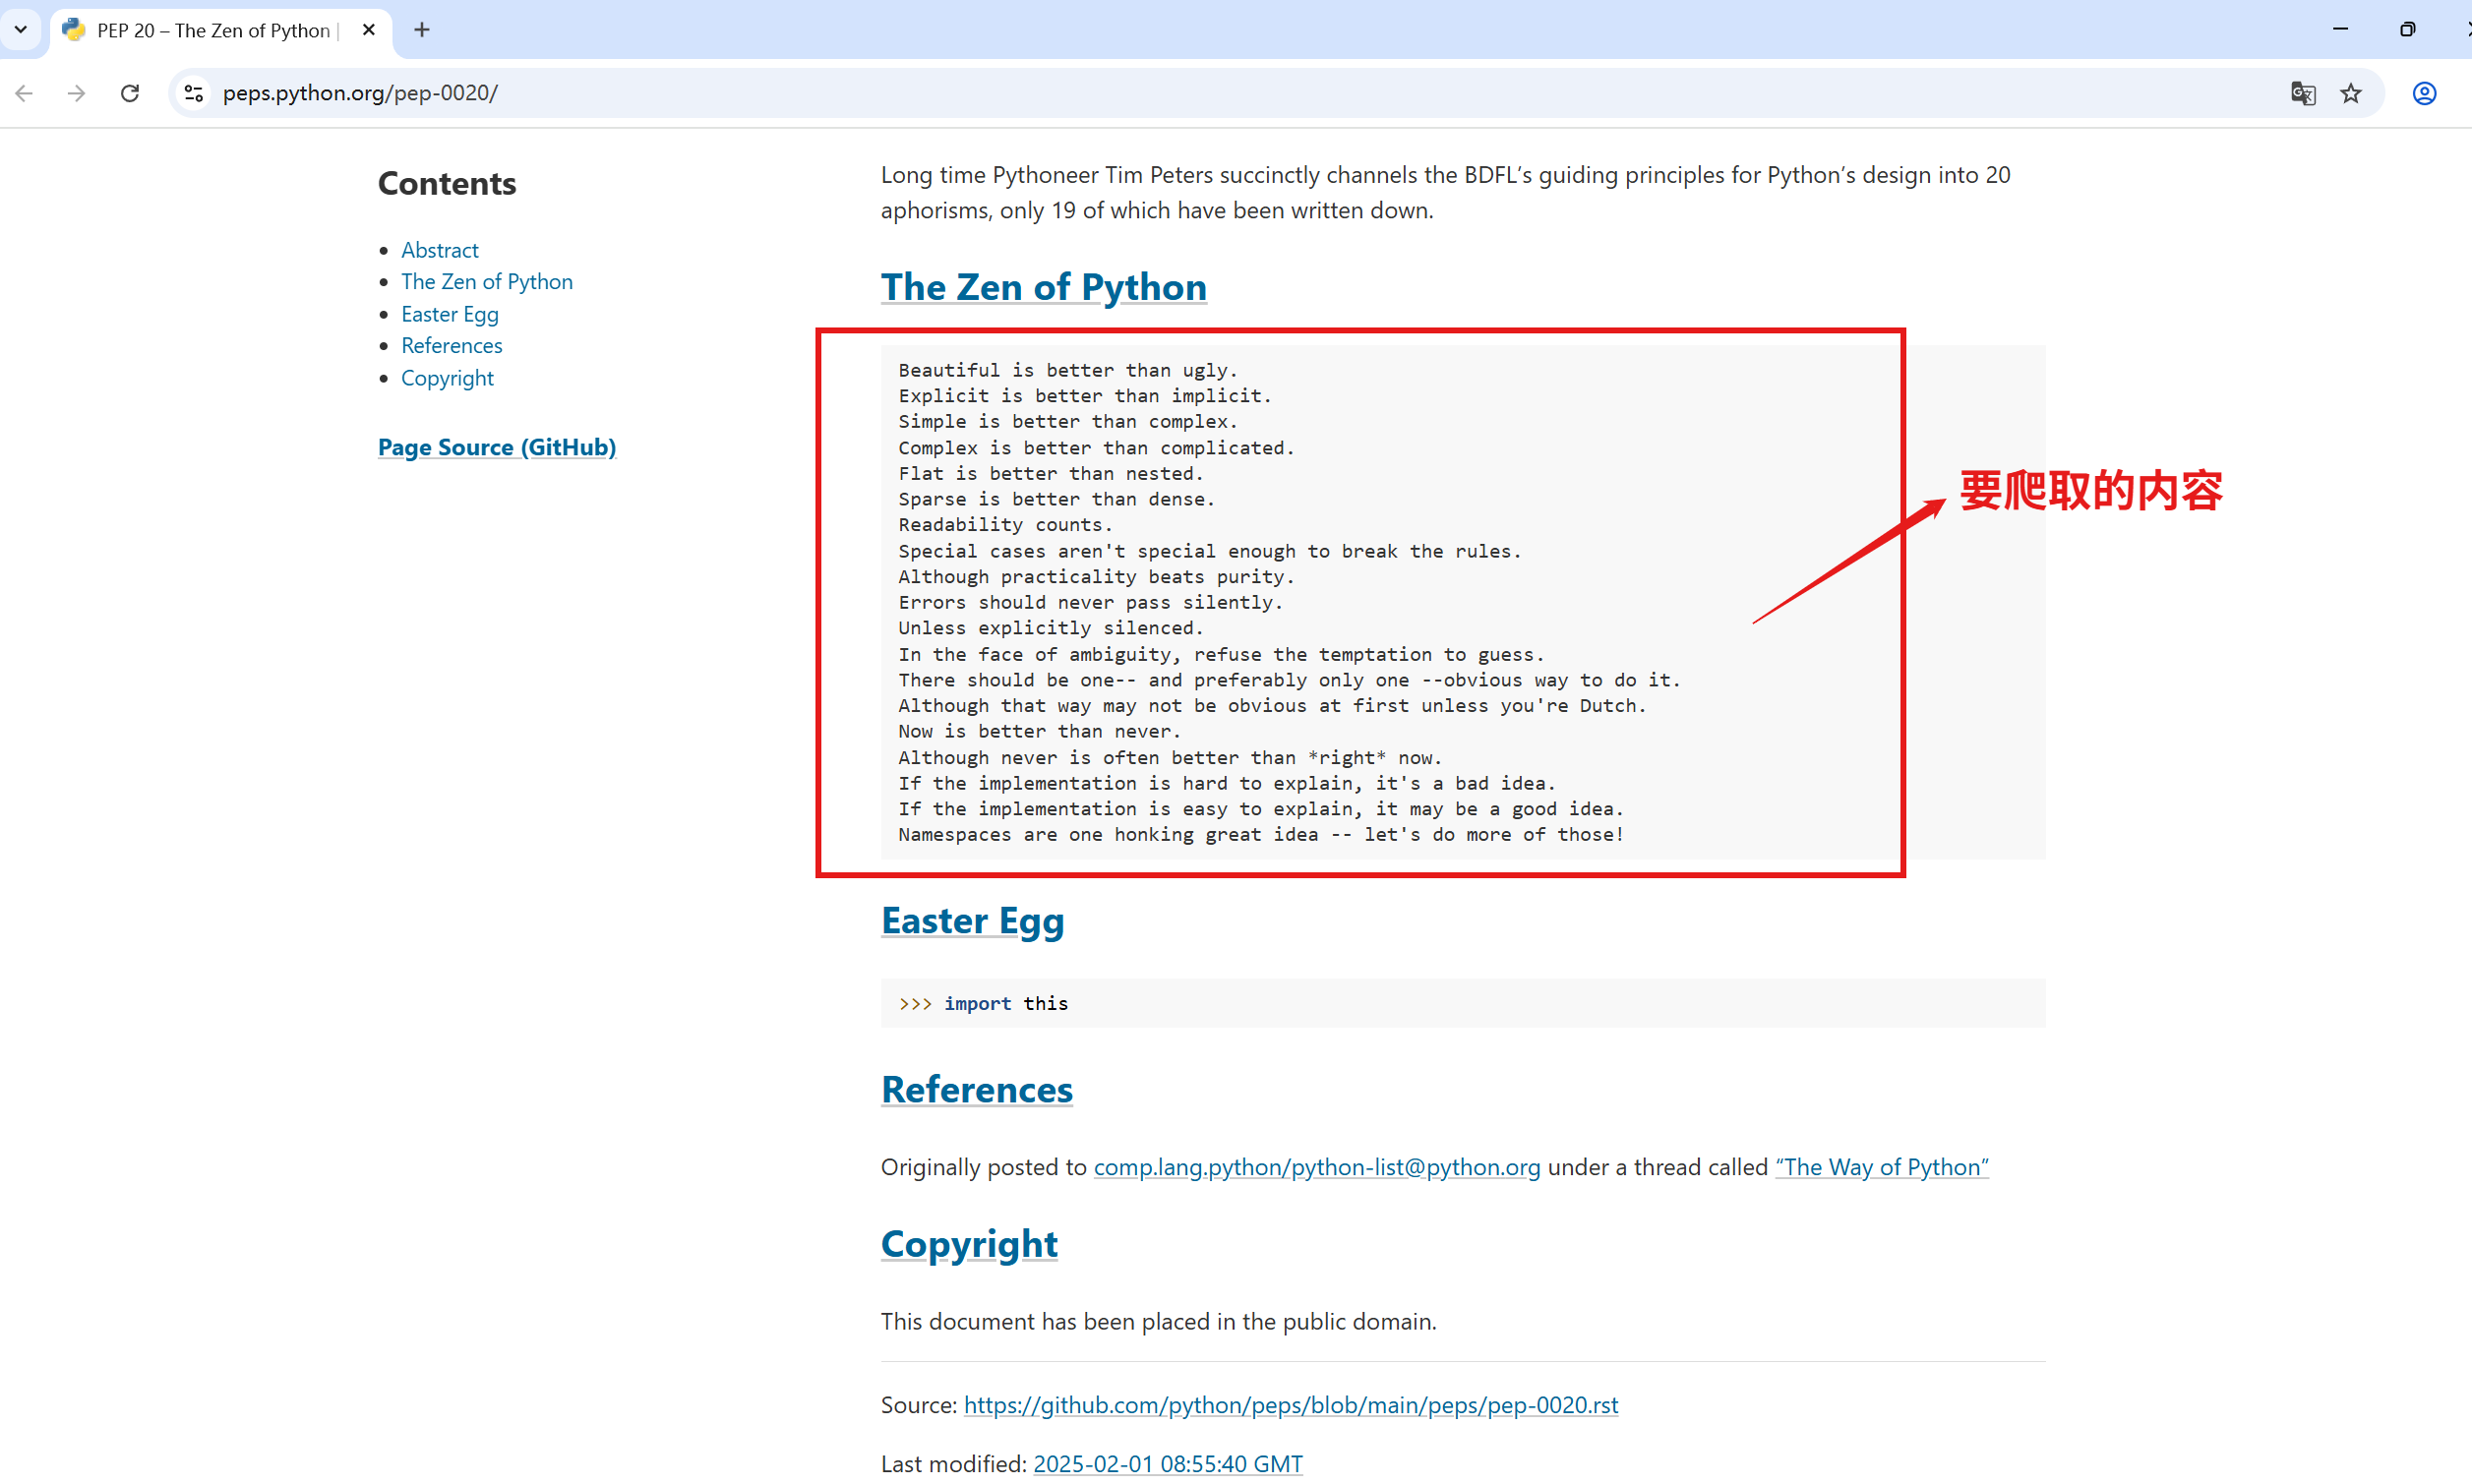Image resolution: width=2472 pixels, height=1484 pixels.
Task: Open the pep-0020.rst GitHub source link
Action: [1290, 1405]
